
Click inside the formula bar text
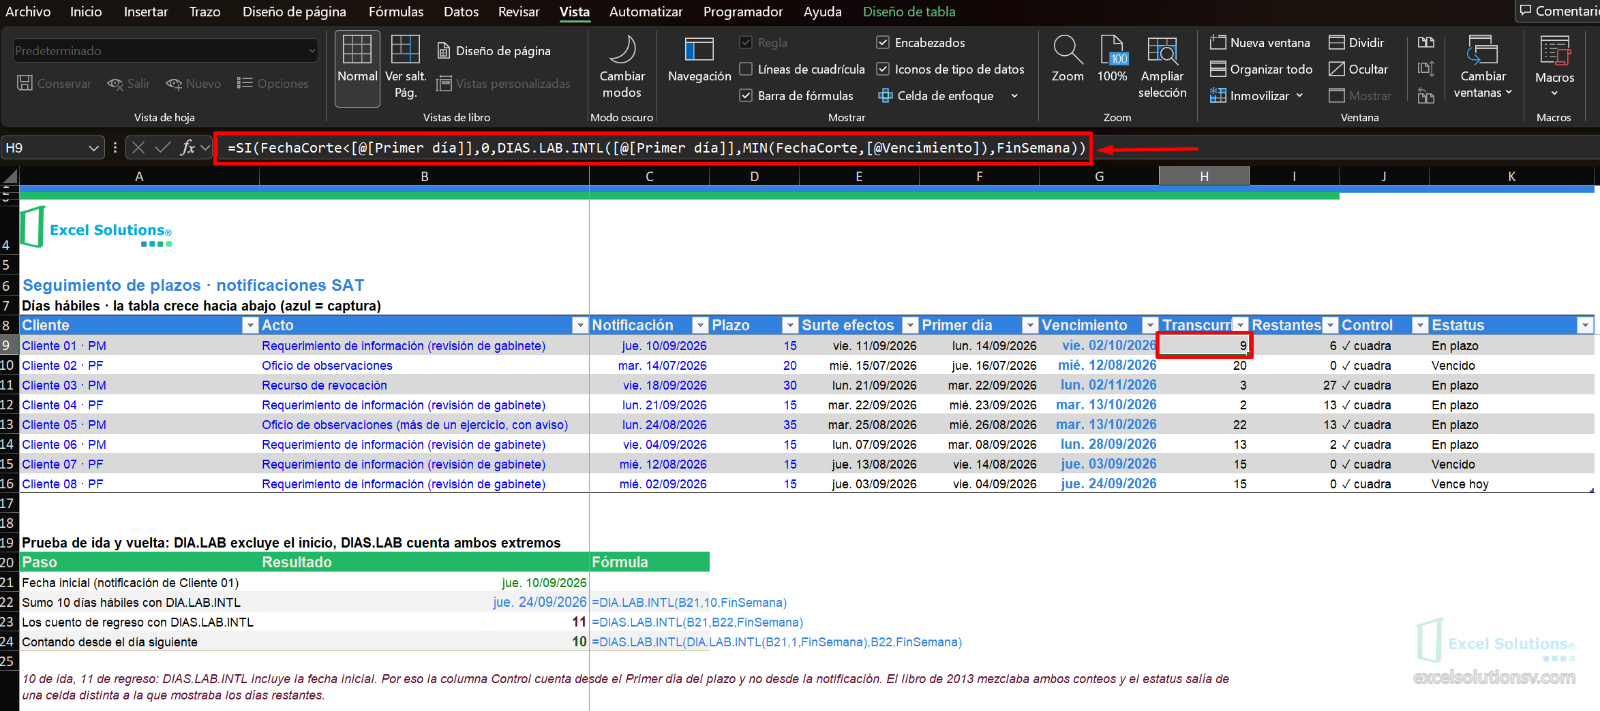(x=656, y=148)
